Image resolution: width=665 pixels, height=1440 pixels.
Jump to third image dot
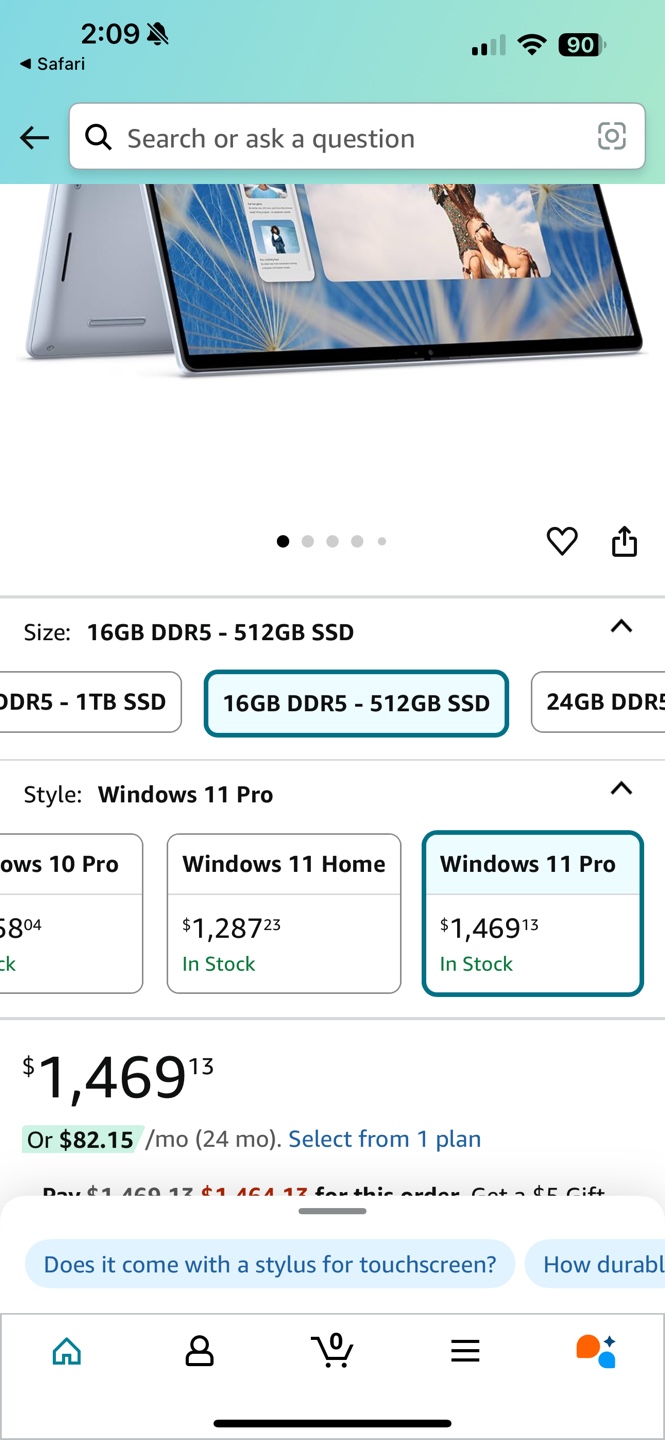tap(332, 541)
